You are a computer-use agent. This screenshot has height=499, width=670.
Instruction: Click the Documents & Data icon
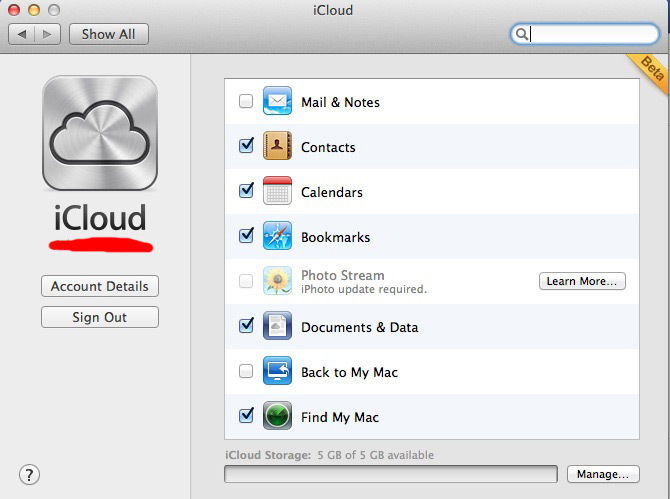click(x=277, y=327)
